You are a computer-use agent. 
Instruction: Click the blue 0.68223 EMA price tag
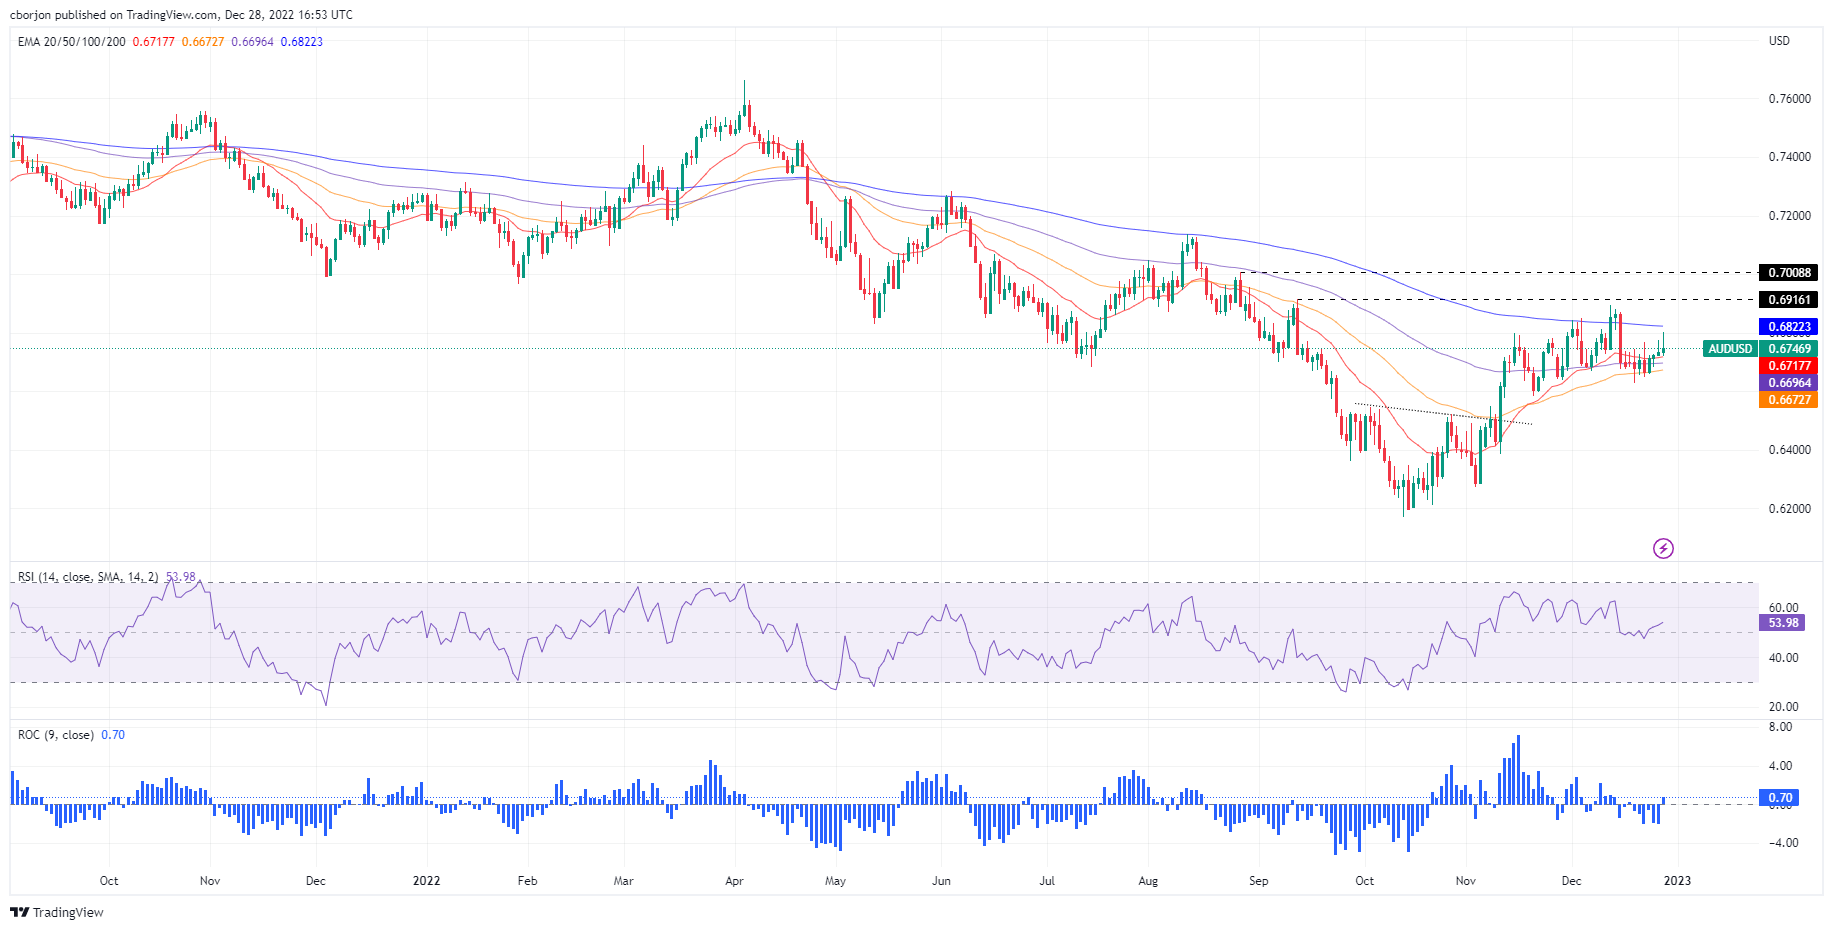1789,327
